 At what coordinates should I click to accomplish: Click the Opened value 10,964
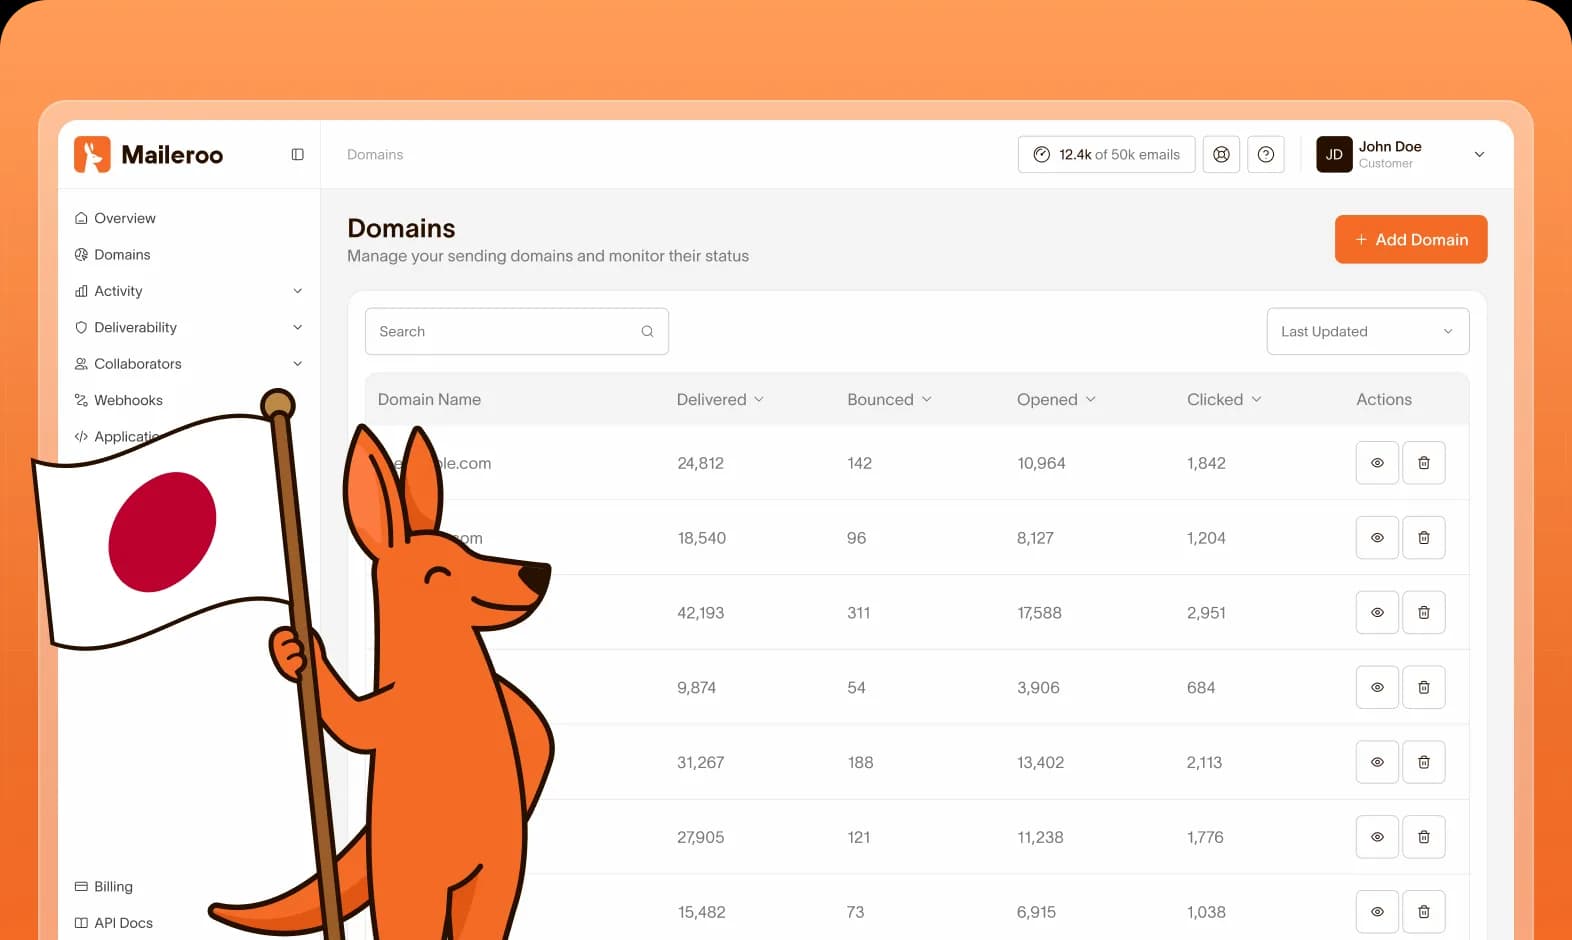[x=1041, y=464]
